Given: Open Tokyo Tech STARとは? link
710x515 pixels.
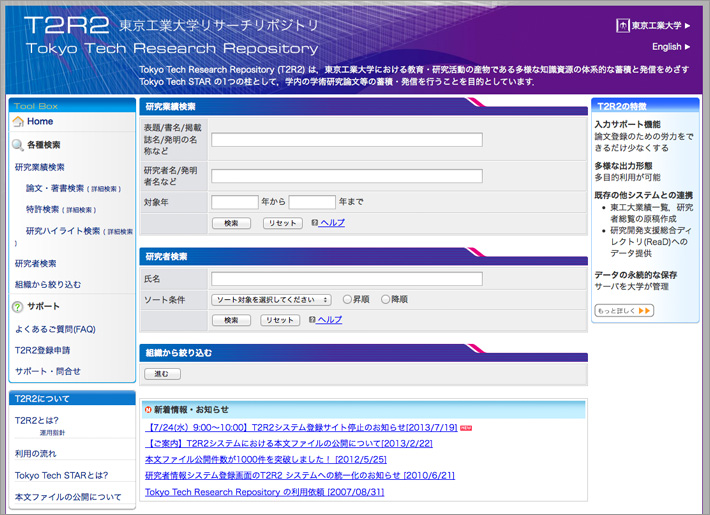Looking at the screenshot, I should (x=61, y=476).
